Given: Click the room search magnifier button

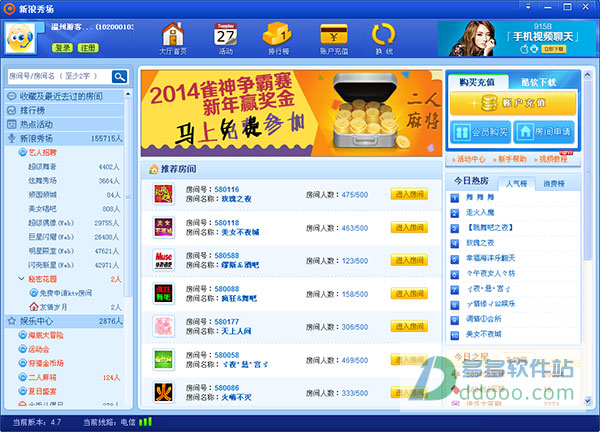Looking at the screenshot, I should click(x=120, y=77).
